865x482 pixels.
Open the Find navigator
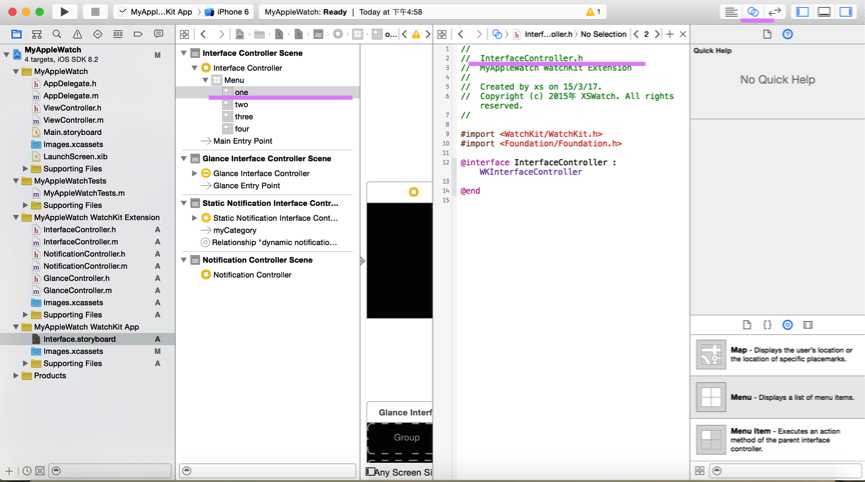point(57,34)
